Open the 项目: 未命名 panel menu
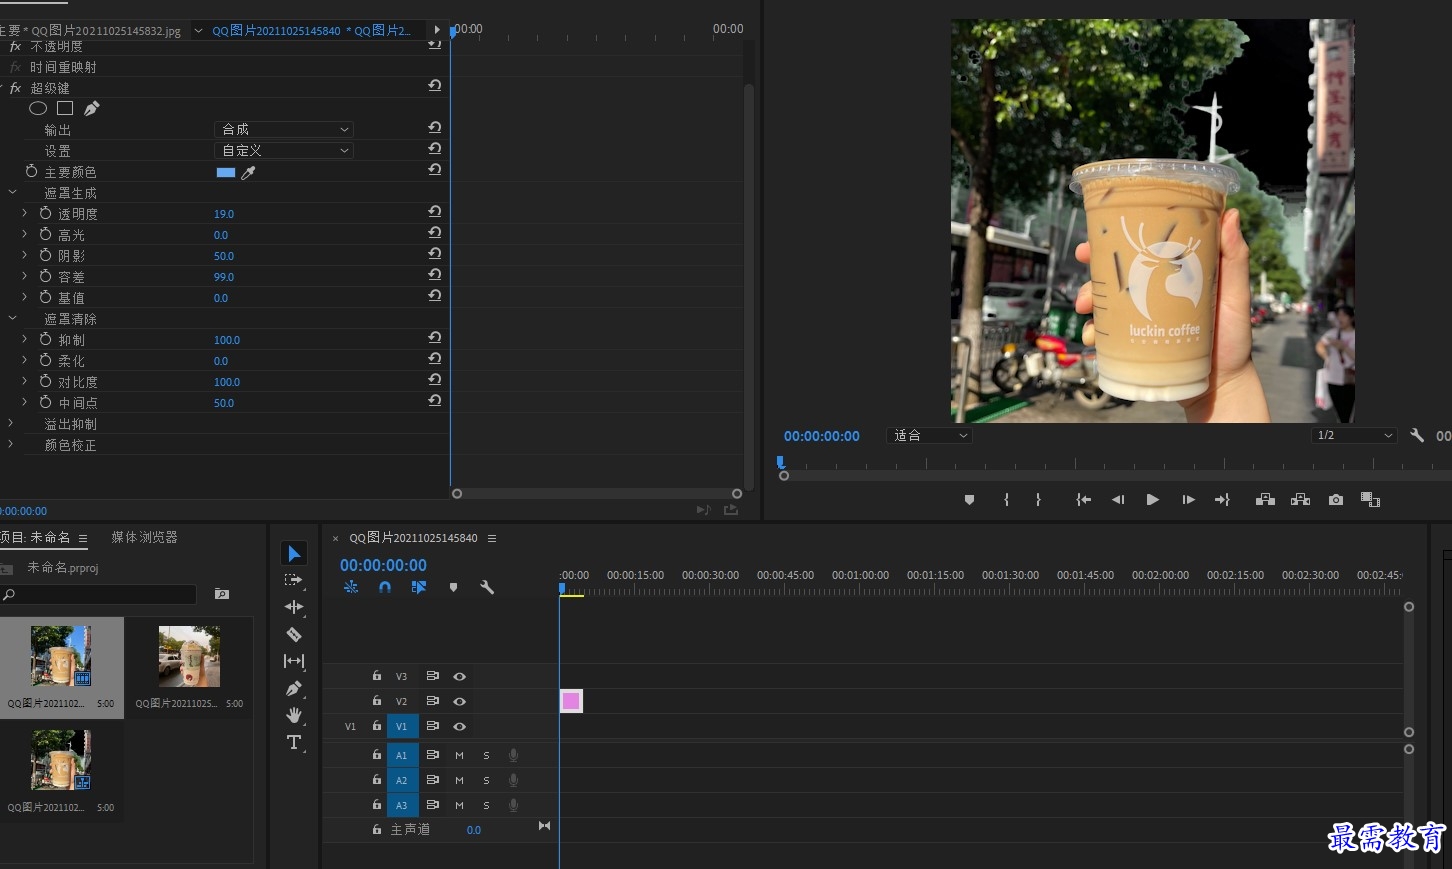Viewport: 1452px width, 869px height. point(83,538)
